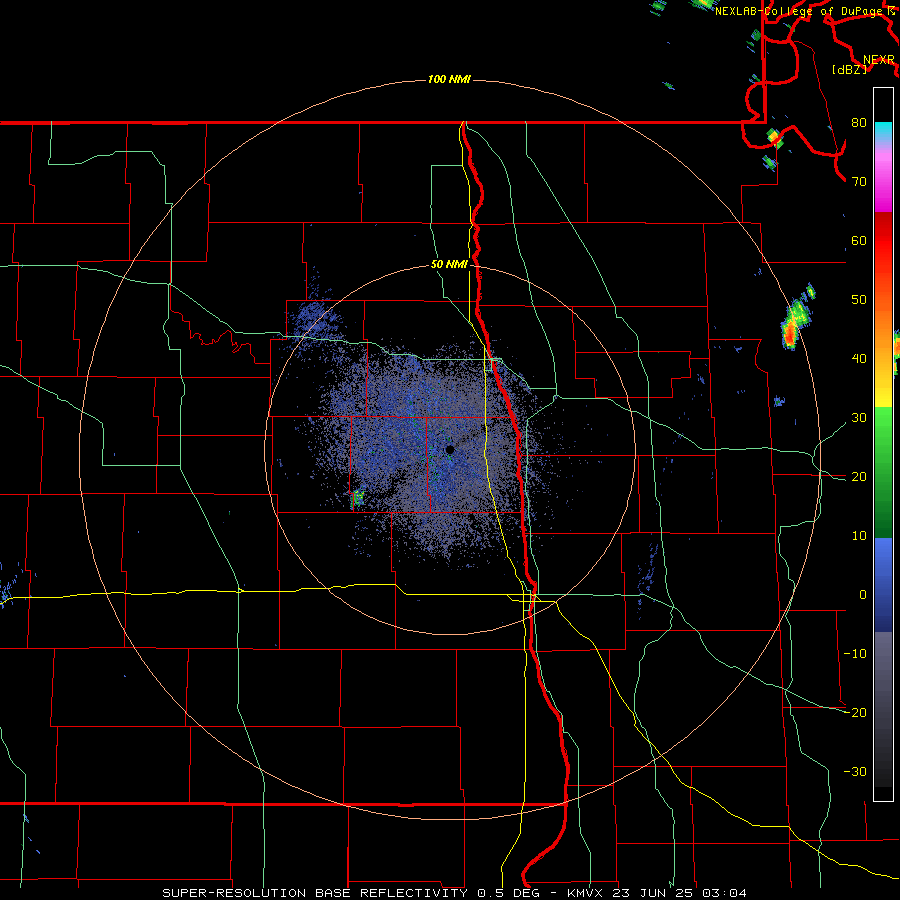Click the "[dBZ]" unit label
Image resolution: width=900 pixels, height=900 pixels.
849,70
